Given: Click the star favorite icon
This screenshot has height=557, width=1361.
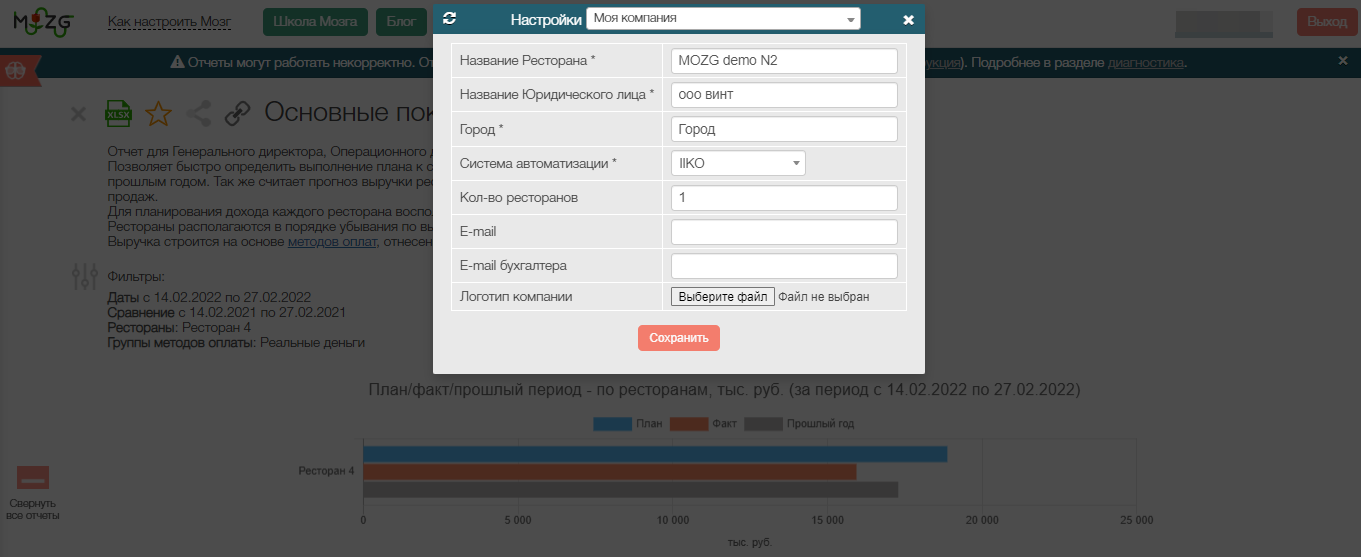Looking at the screenshot, I should point(158,113).
